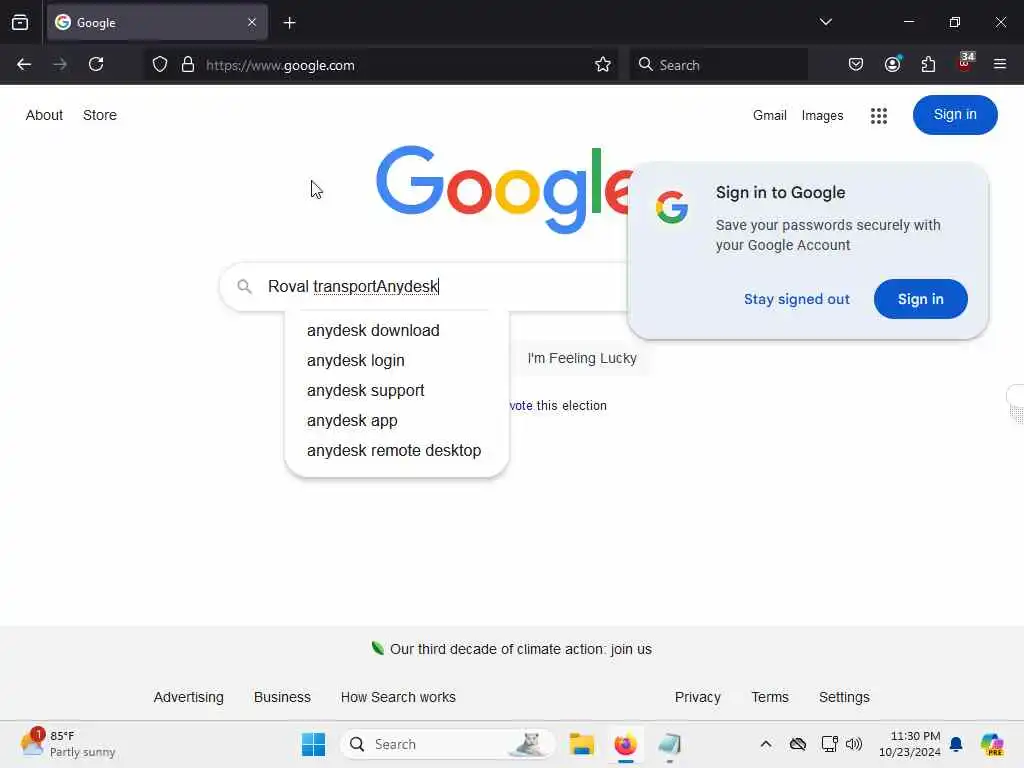Open the Advertising footer link

point(188,697)
